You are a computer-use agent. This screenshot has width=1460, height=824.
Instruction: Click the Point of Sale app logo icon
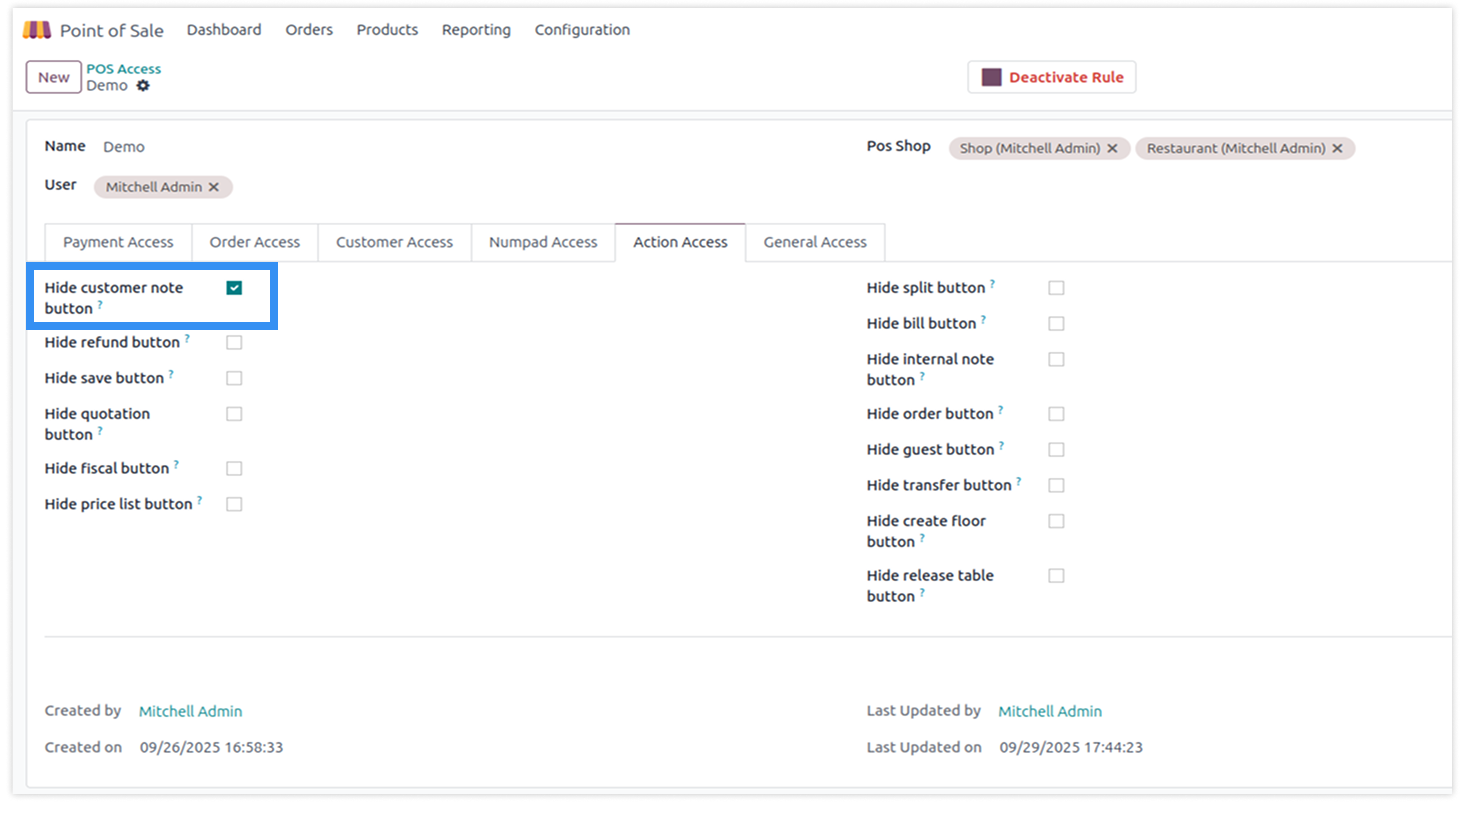(x=37, y=30)
